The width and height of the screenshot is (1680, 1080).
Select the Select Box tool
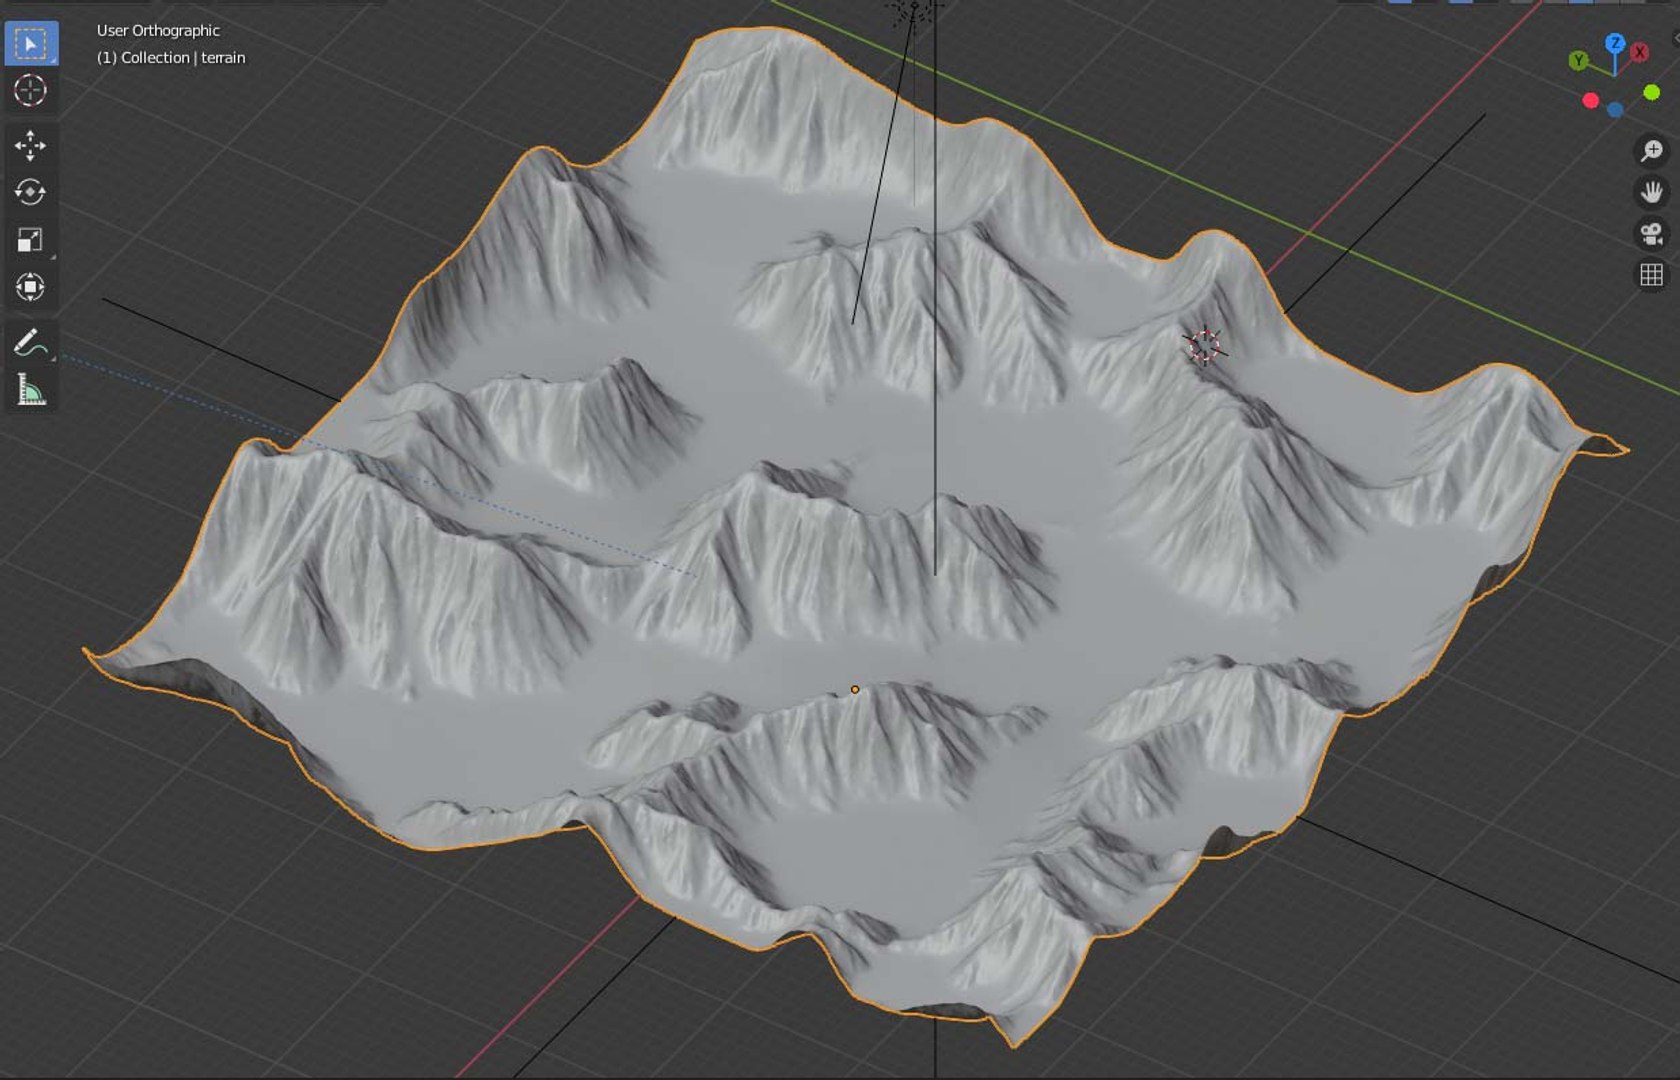(x=31, y=44)
